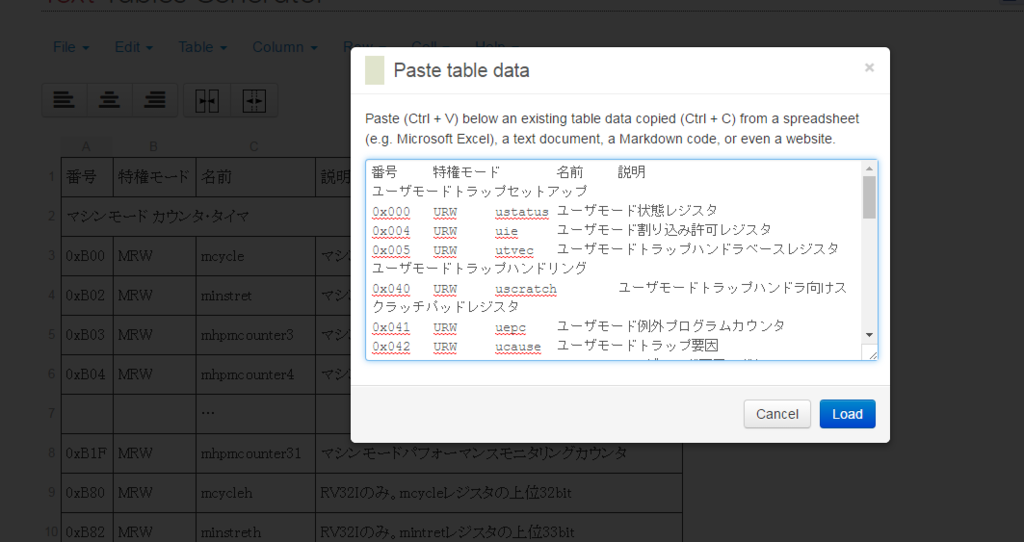
Task: Select column header A in background table
Action: pos(86,146)
